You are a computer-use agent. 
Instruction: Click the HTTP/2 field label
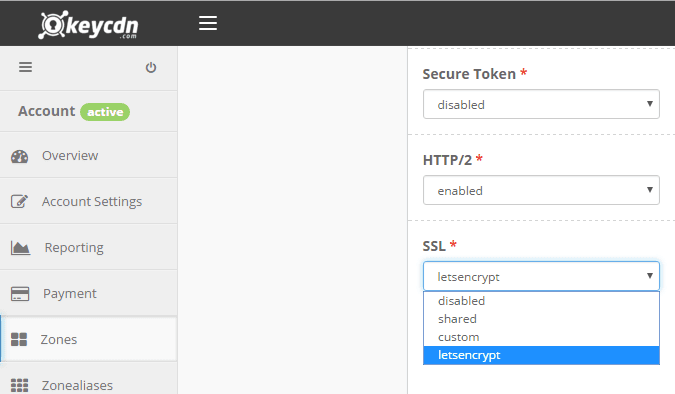pyautogui.click(x=447, y=160)
